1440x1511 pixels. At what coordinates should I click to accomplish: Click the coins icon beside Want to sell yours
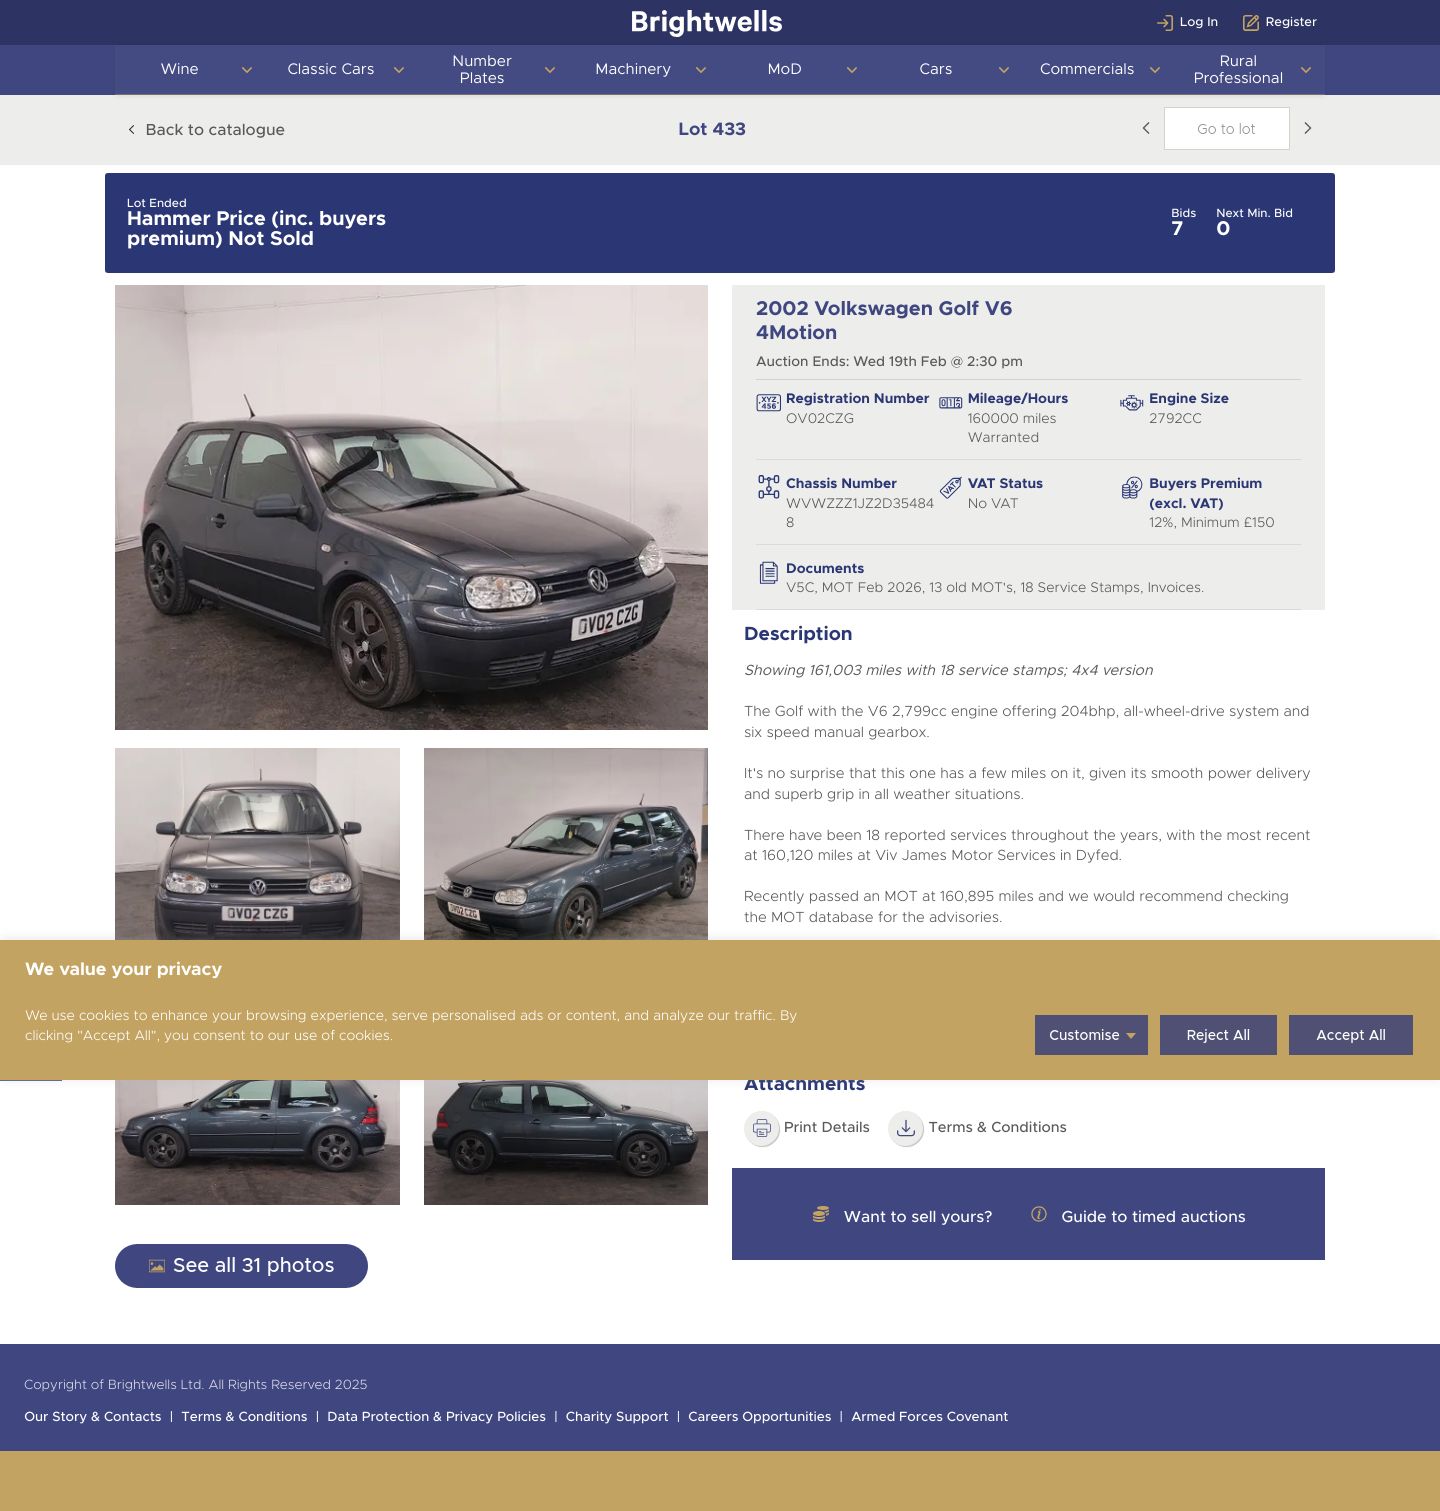(821, 1214)
